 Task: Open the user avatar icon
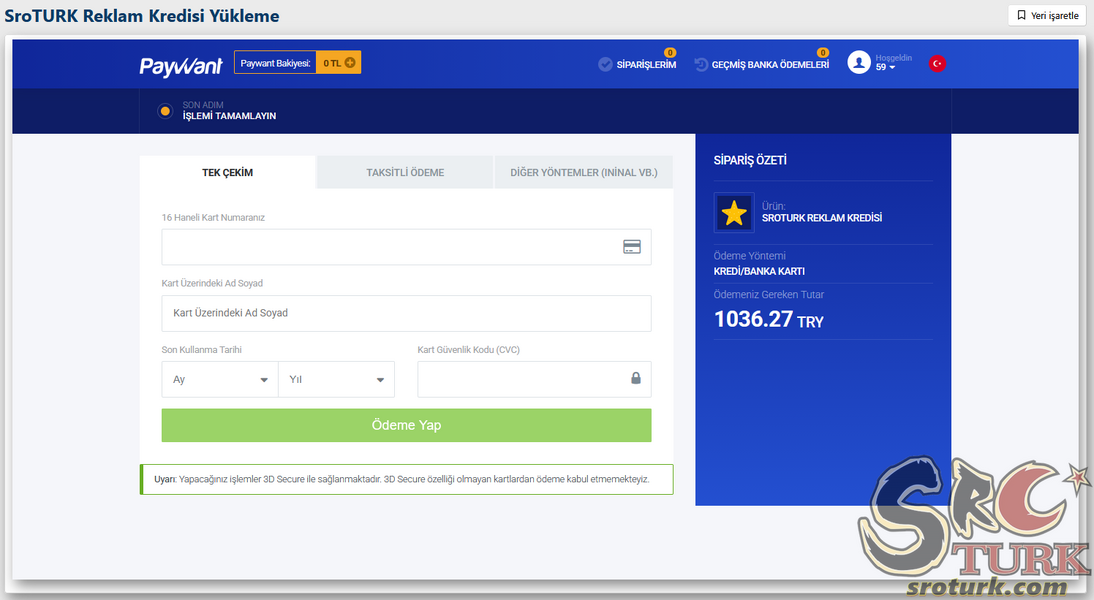tap(859, 62)
